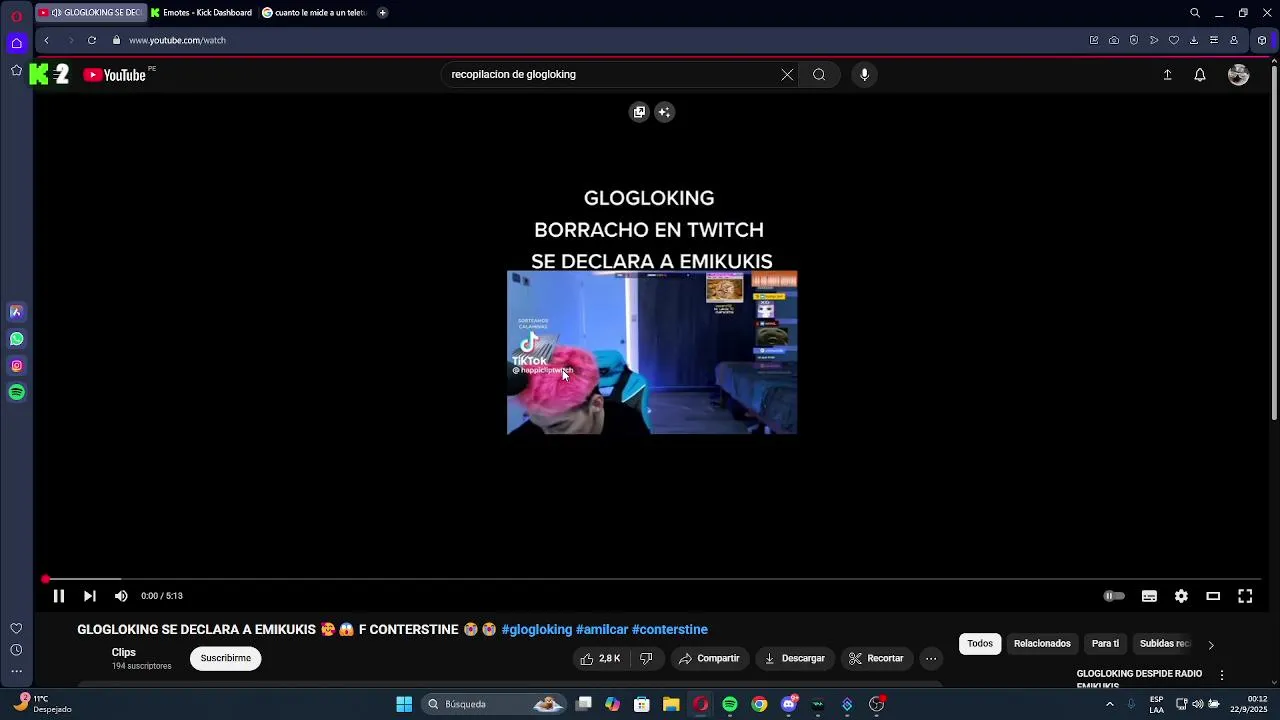Show hidden system tray icons chevron
Screen dimensions: 1280x720
1109,704
